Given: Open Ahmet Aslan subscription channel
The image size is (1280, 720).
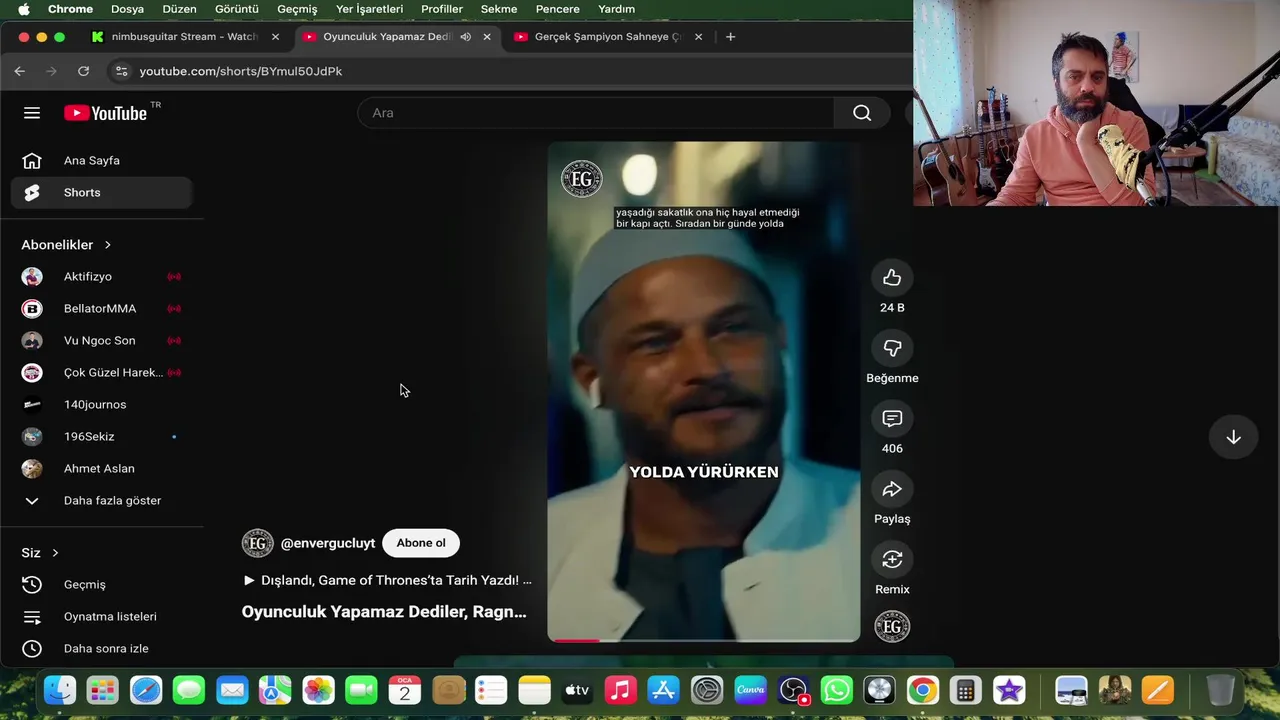Looking at the screenshot, I should point(102,468).
